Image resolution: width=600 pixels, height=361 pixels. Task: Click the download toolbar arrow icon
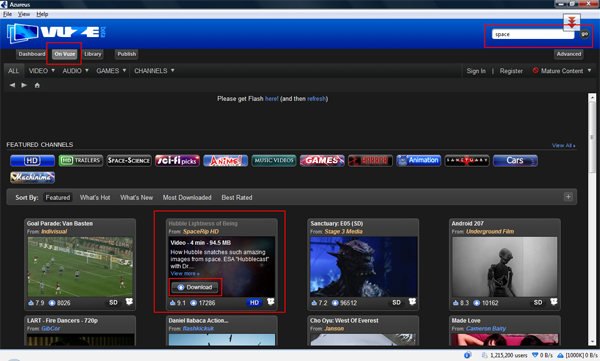(x=572, y=22)
